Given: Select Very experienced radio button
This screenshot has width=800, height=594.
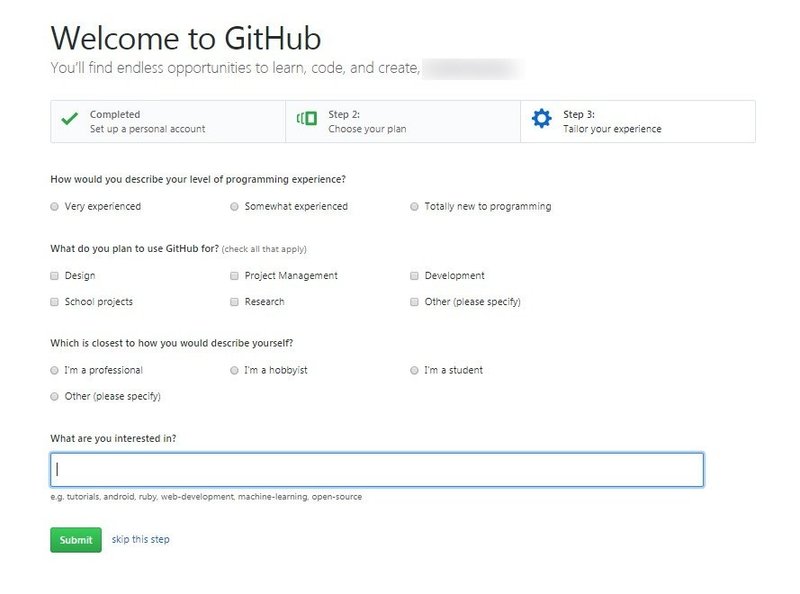Looking at the screenshot, I should tap(54, 207).
